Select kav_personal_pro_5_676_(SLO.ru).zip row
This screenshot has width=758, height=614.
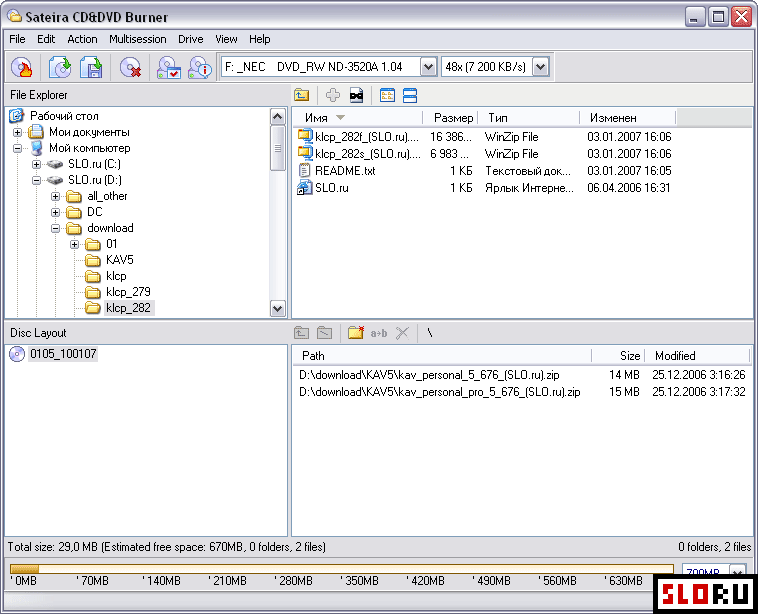click(x=522, y=392)
